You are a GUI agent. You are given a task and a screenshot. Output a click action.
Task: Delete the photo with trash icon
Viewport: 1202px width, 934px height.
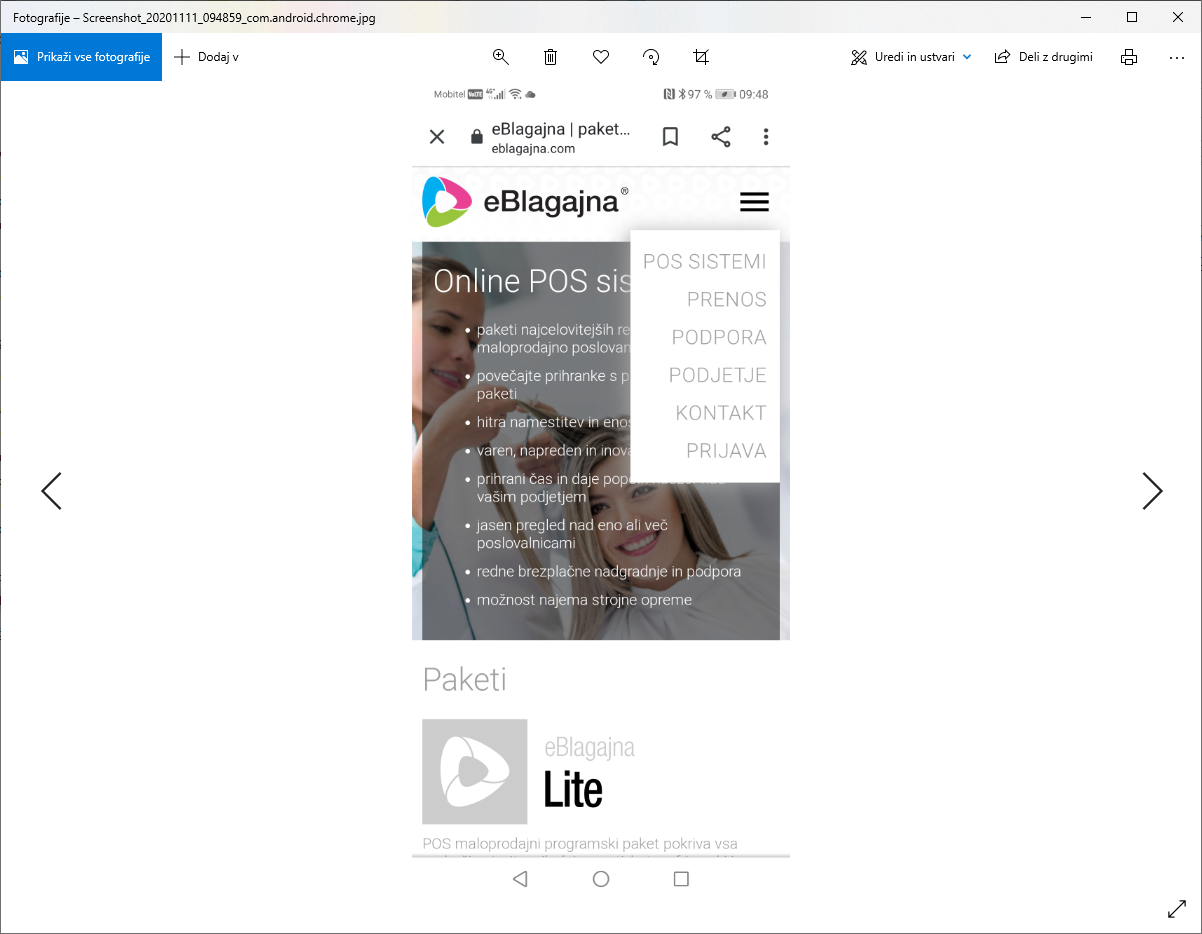(x=550, y=57)
